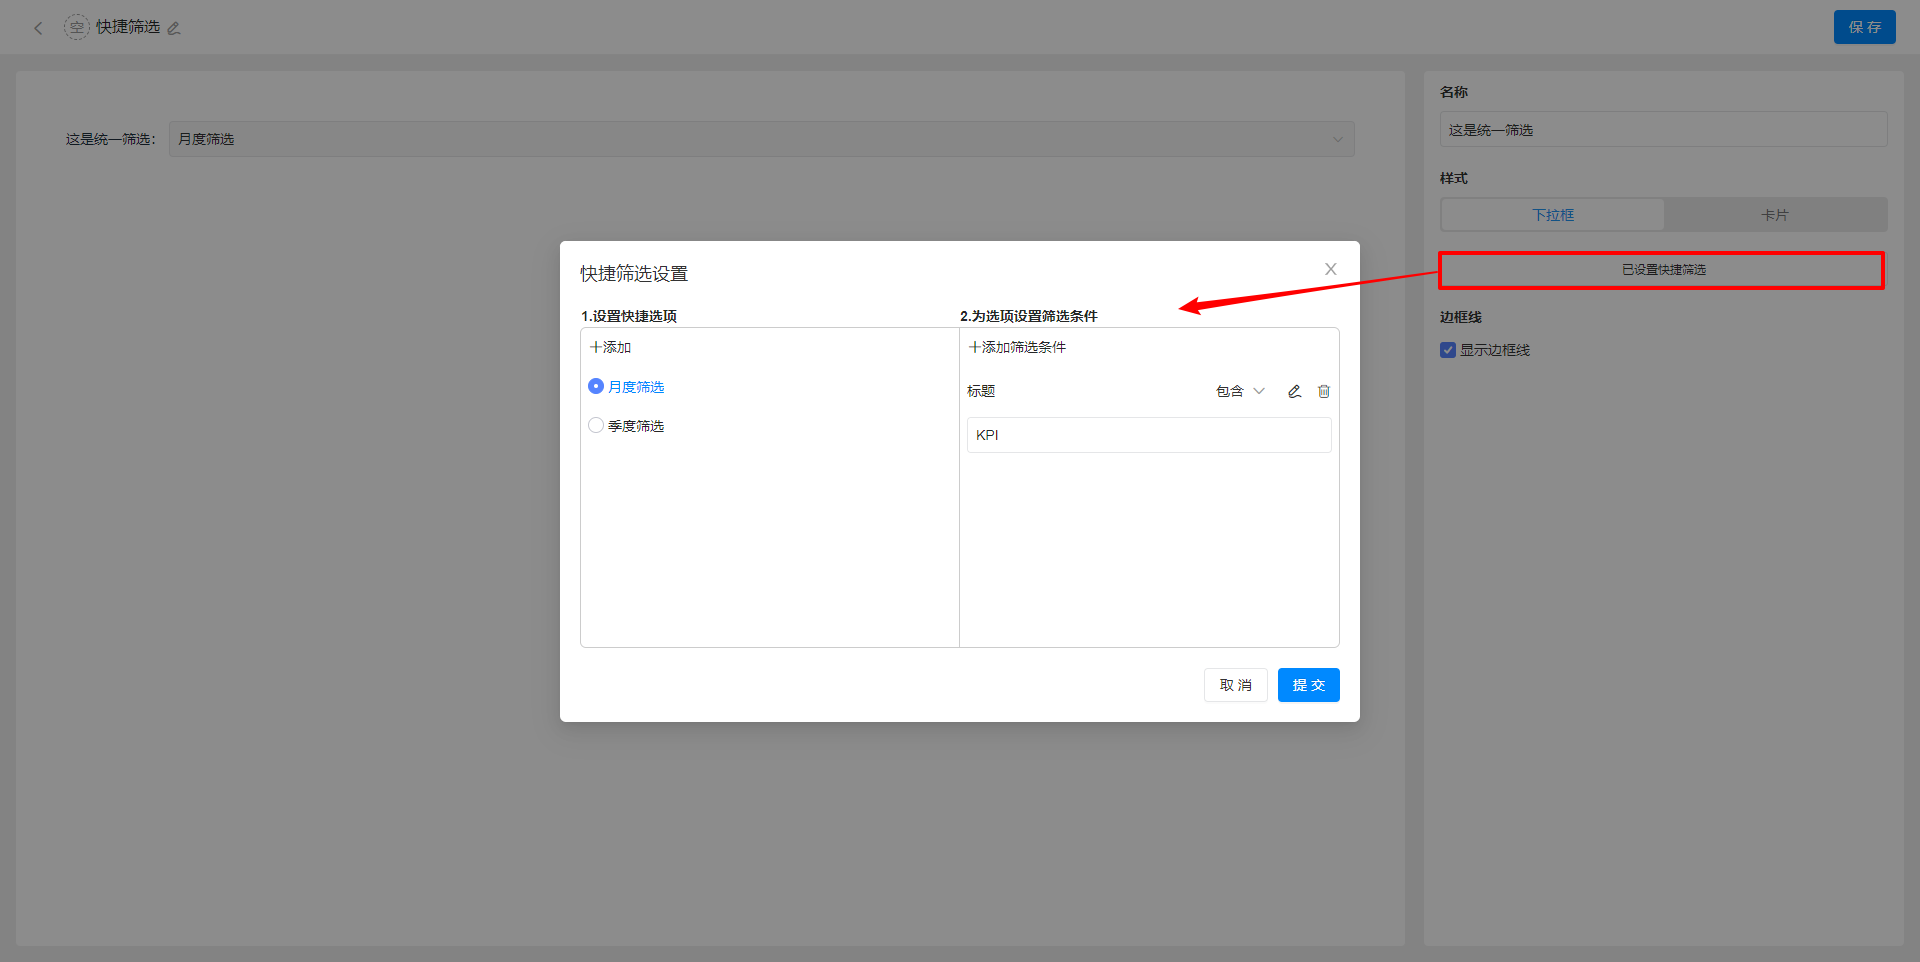Delete the 标题 filter condition via trash icon
This screenshot has width=1920, height=962.
click(x=1324, y=391)
